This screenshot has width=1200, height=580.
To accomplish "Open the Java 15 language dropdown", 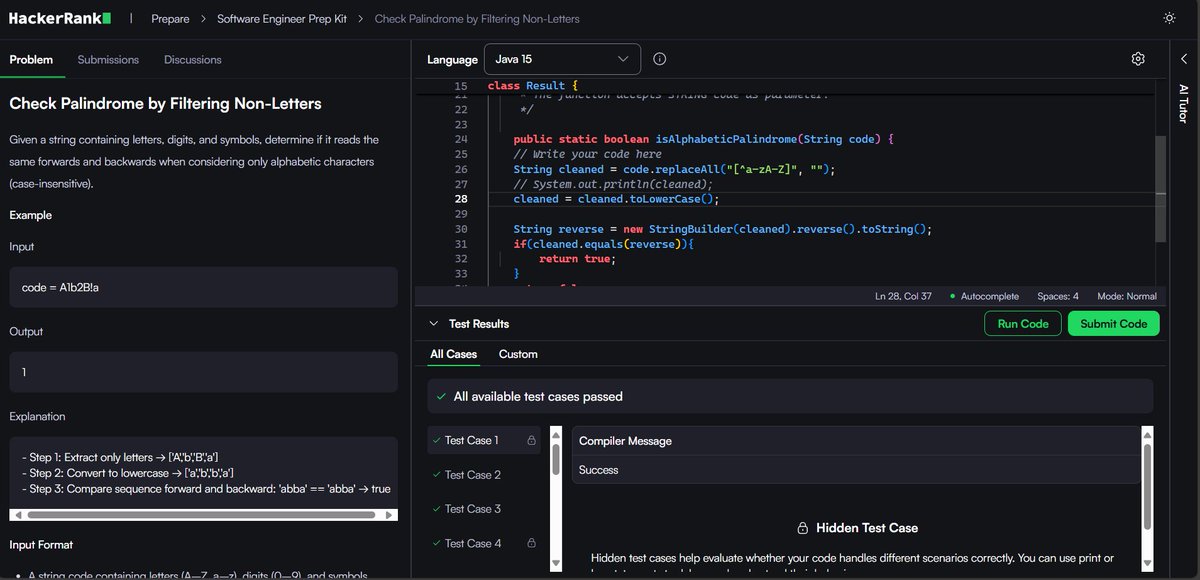I will [562, 59].
